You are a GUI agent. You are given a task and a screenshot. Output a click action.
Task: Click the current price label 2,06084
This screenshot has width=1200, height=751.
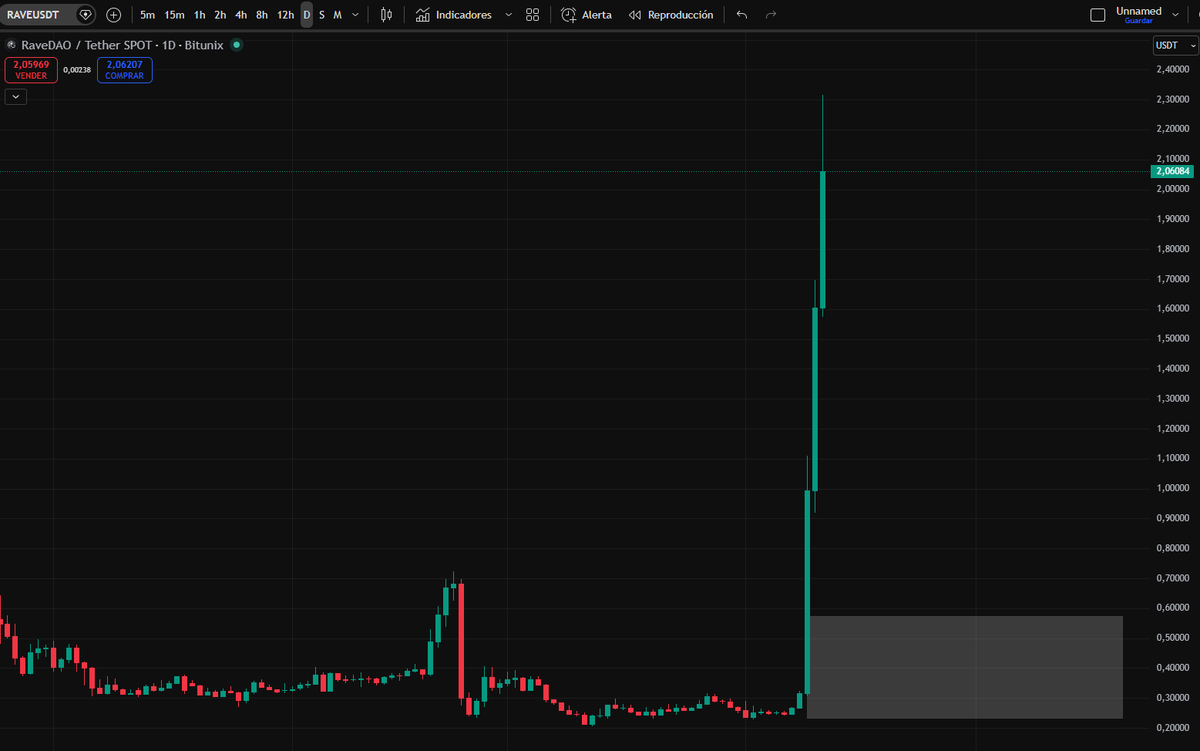click(x=1174, y=171)
